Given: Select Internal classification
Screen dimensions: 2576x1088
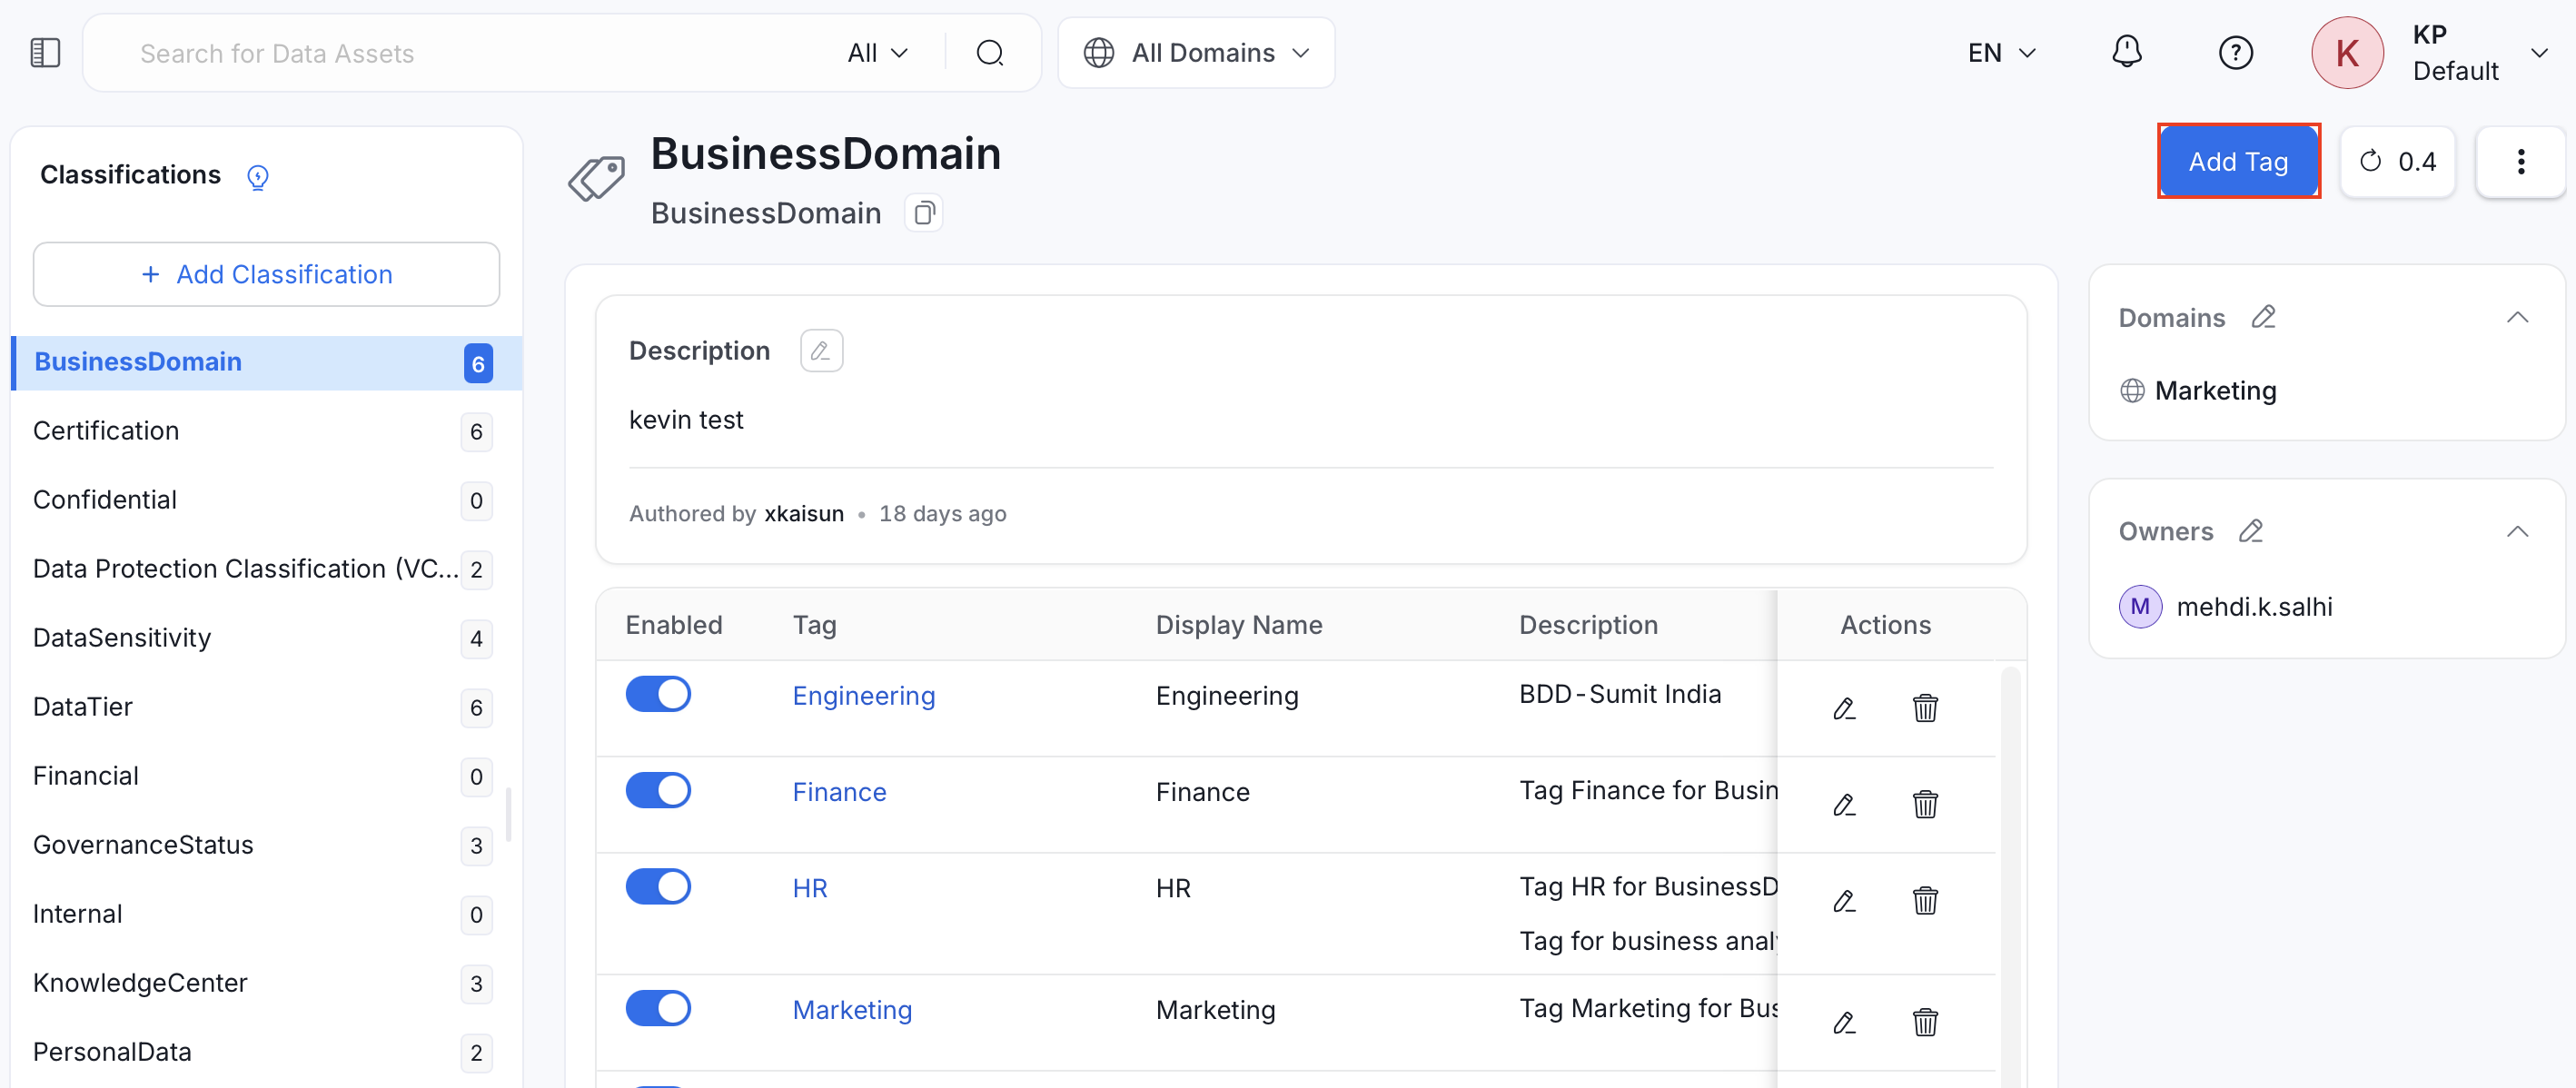Looking at the screenshot, I should (267, 914).
